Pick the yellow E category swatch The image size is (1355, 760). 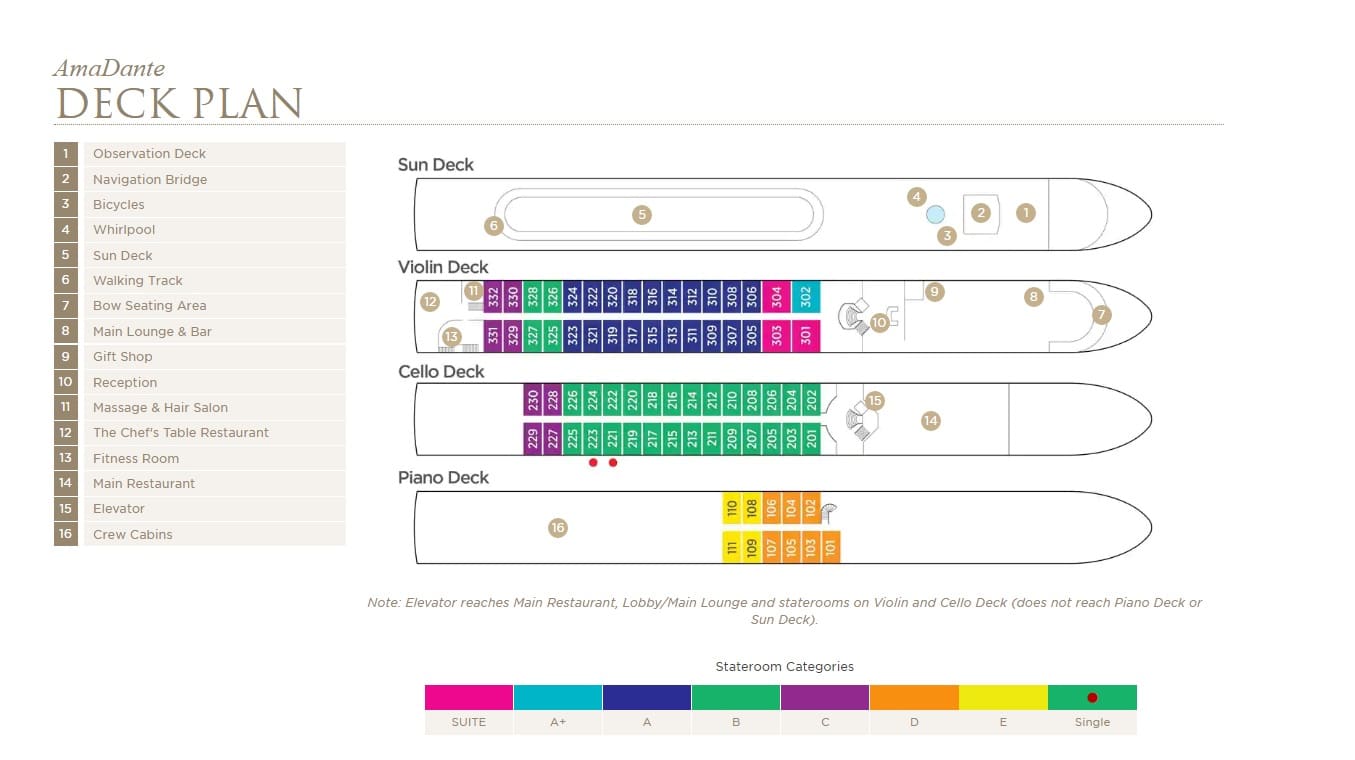click(x=1003, y=697)
